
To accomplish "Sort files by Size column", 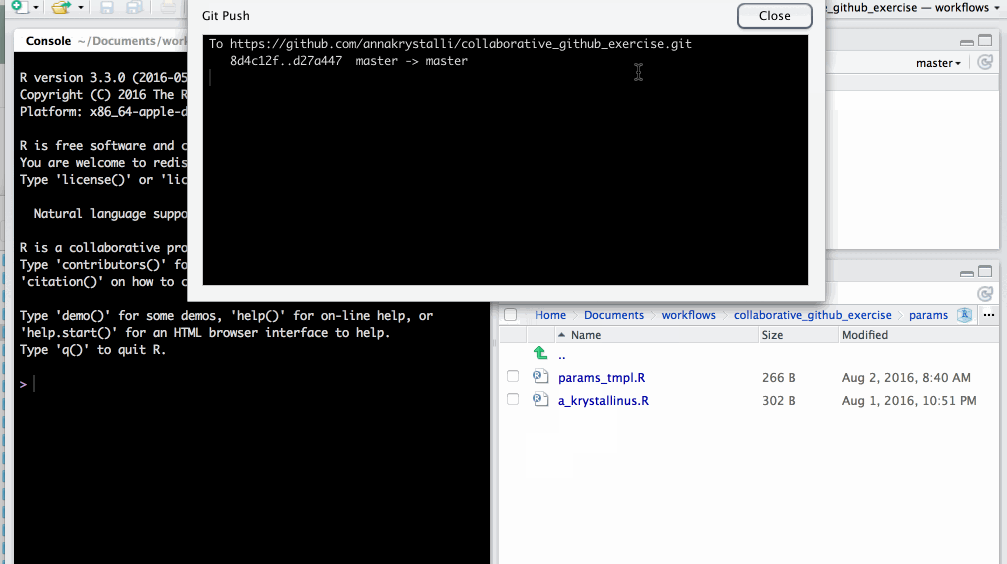I will 798,335.
